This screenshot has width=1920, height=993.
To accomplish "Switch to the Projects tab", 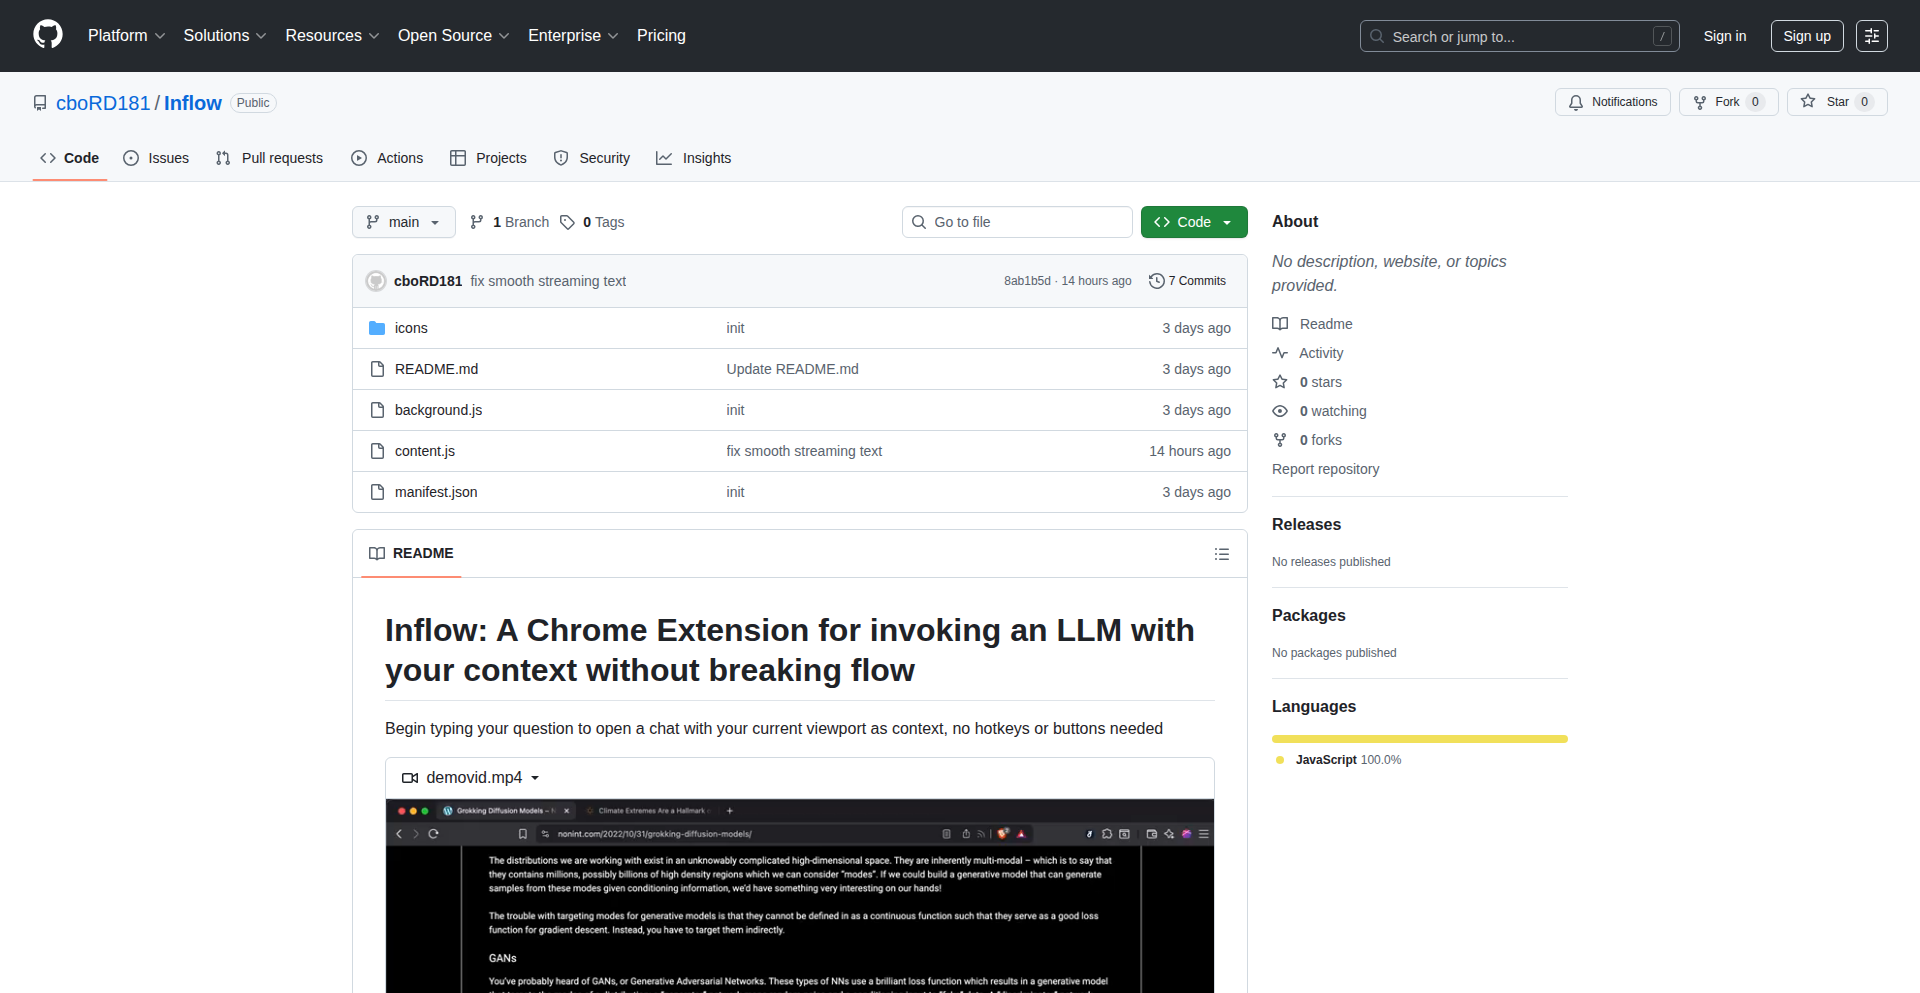I will pyautogui.click(x=489, y=158).
